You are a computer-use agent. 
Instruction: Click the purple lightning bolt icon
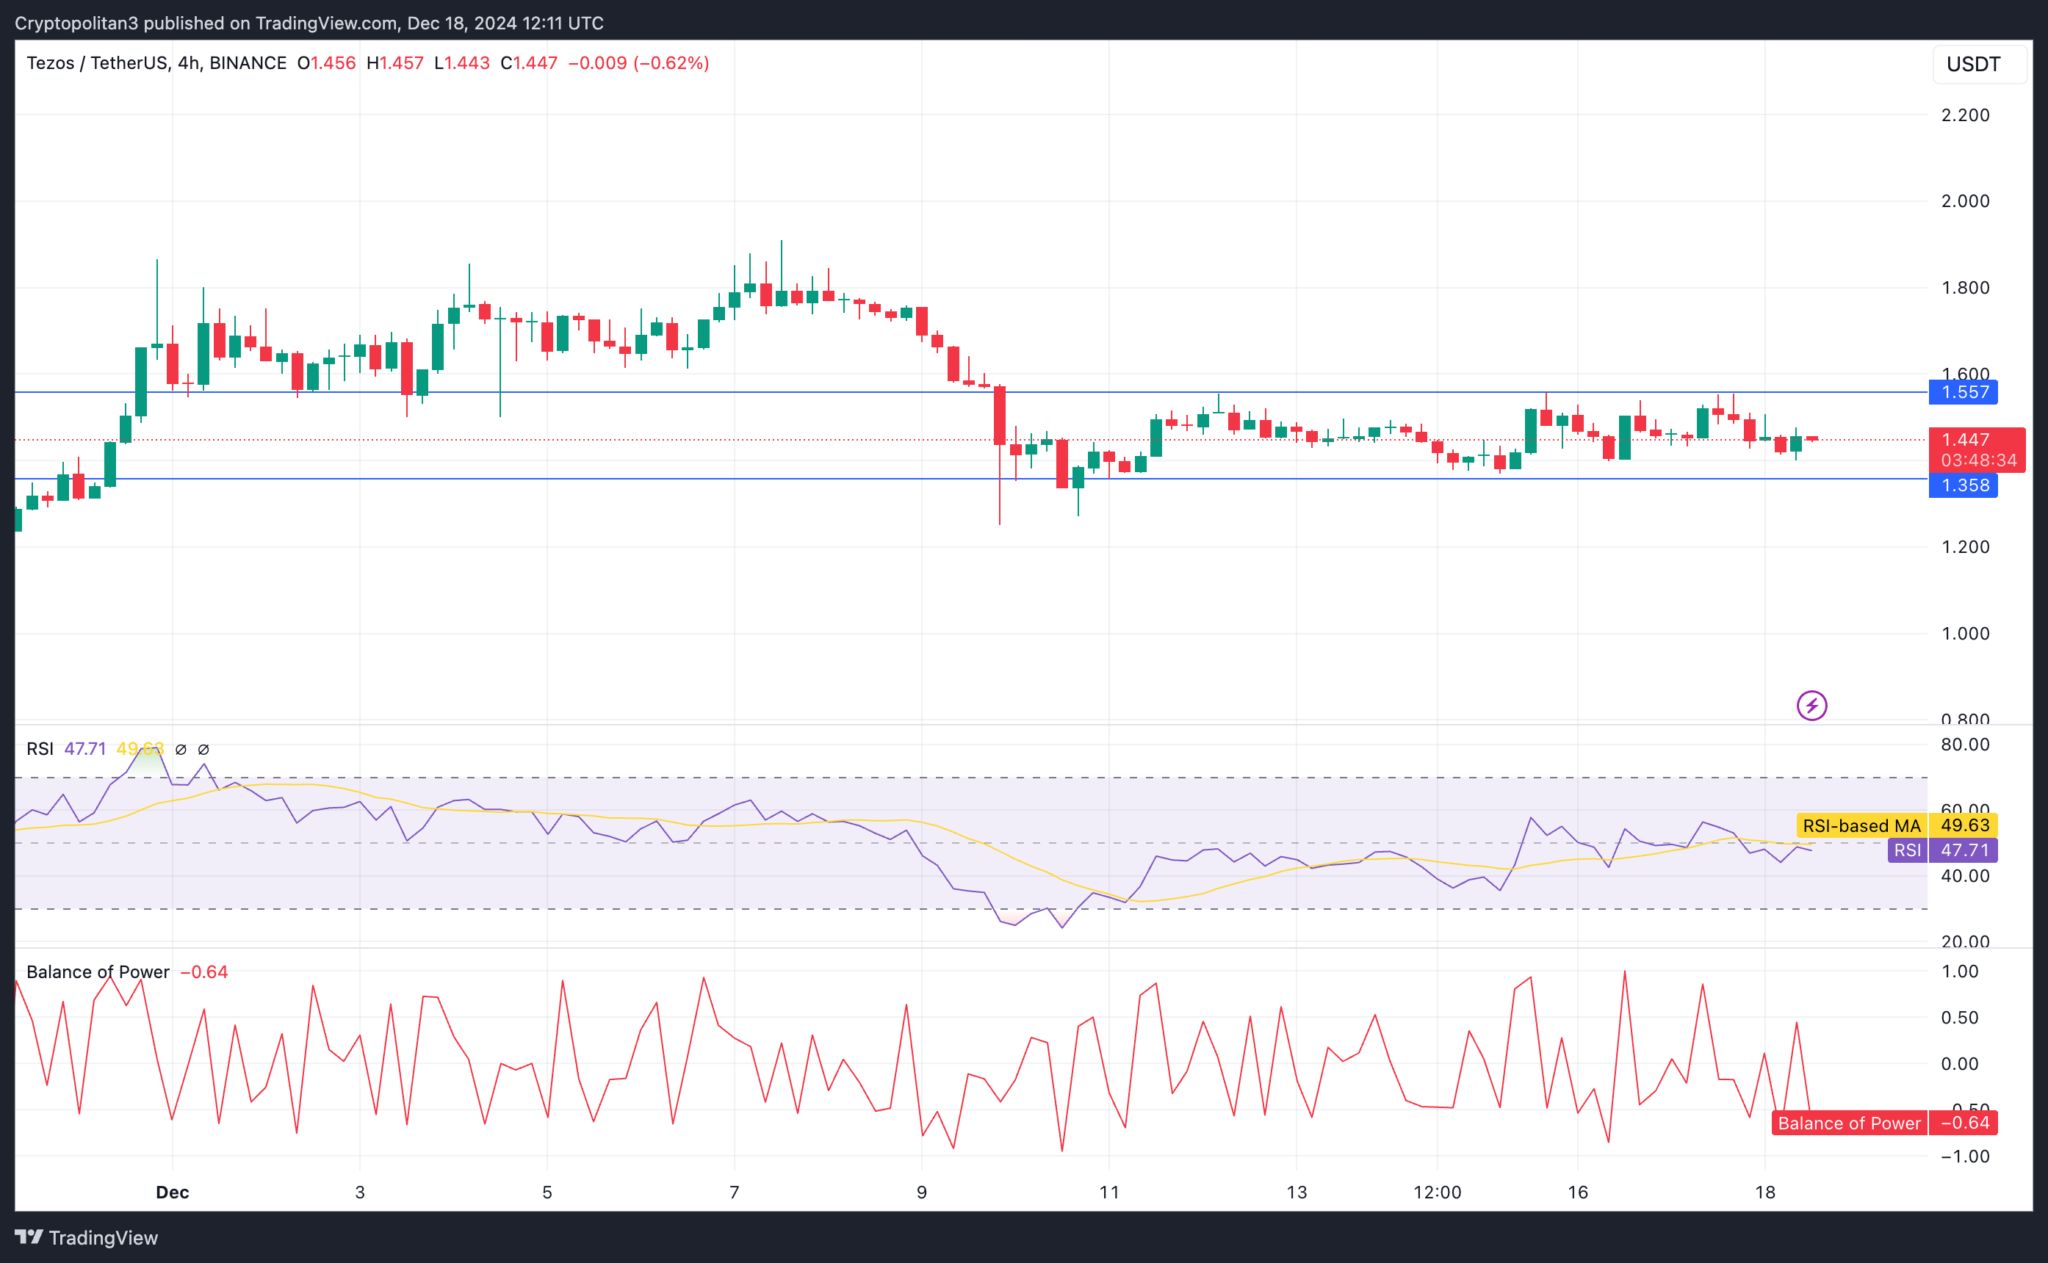[x=1811, y=706]
